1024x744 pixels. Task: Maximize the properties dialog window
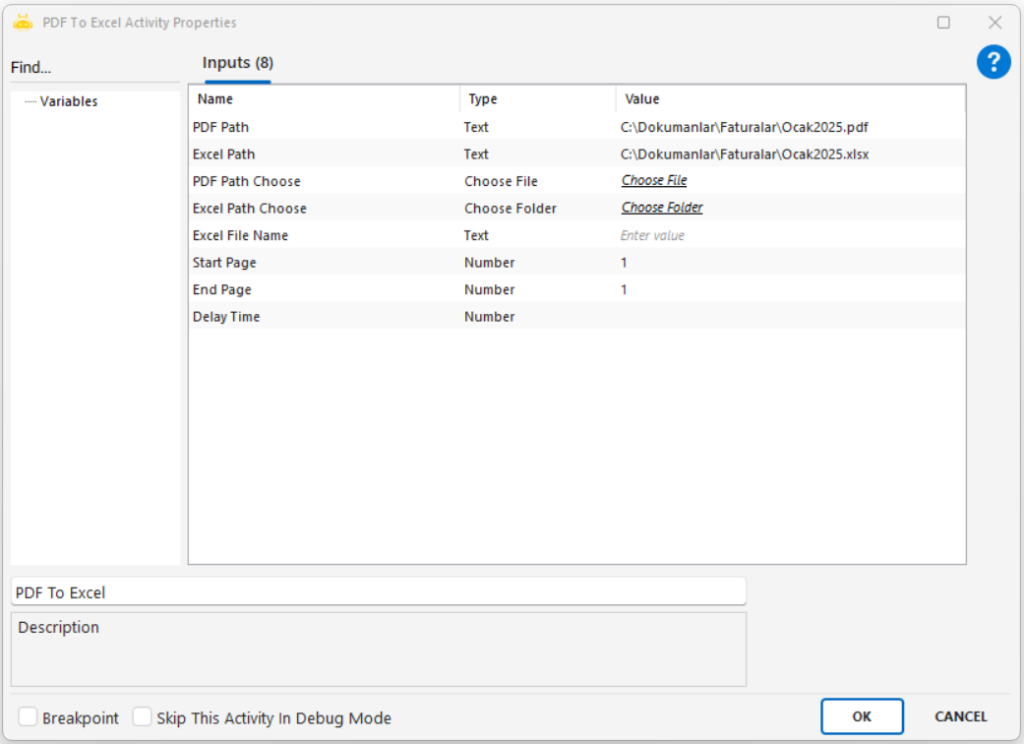943,22
